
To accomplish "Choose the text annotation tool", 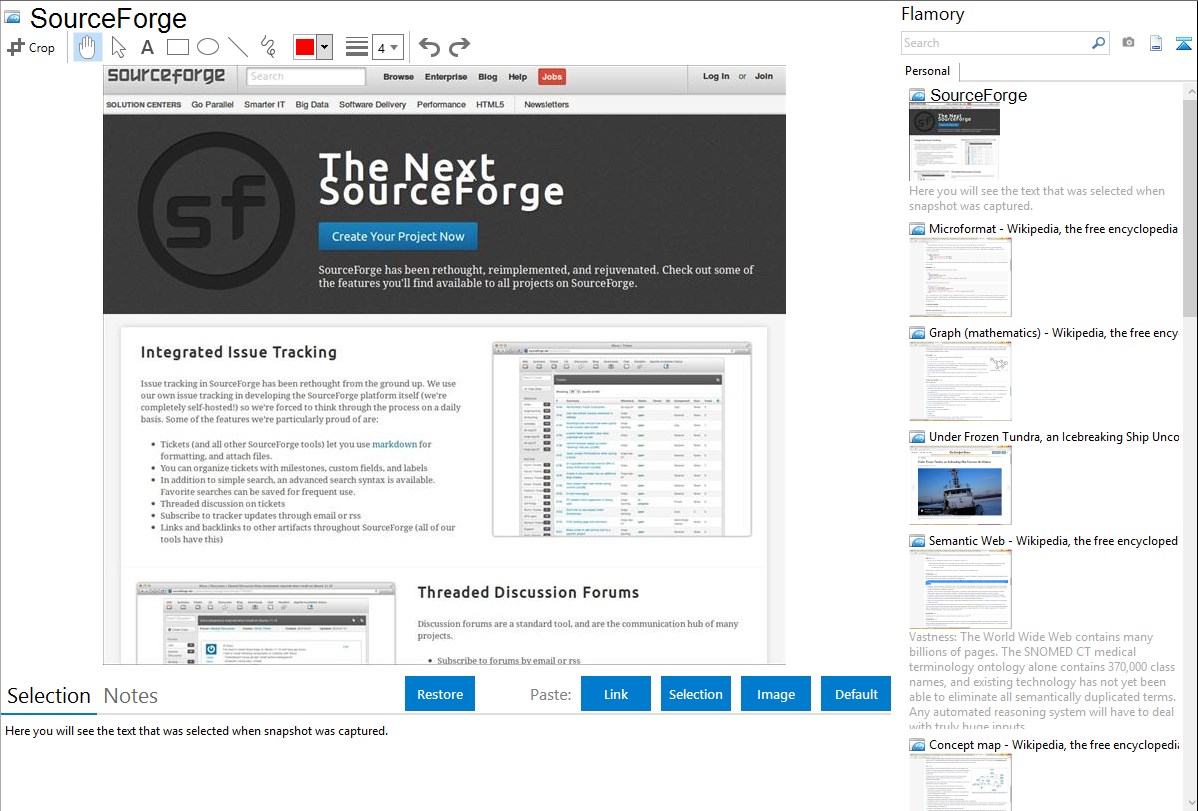I will pyautogui.click(x=147, y=47).
